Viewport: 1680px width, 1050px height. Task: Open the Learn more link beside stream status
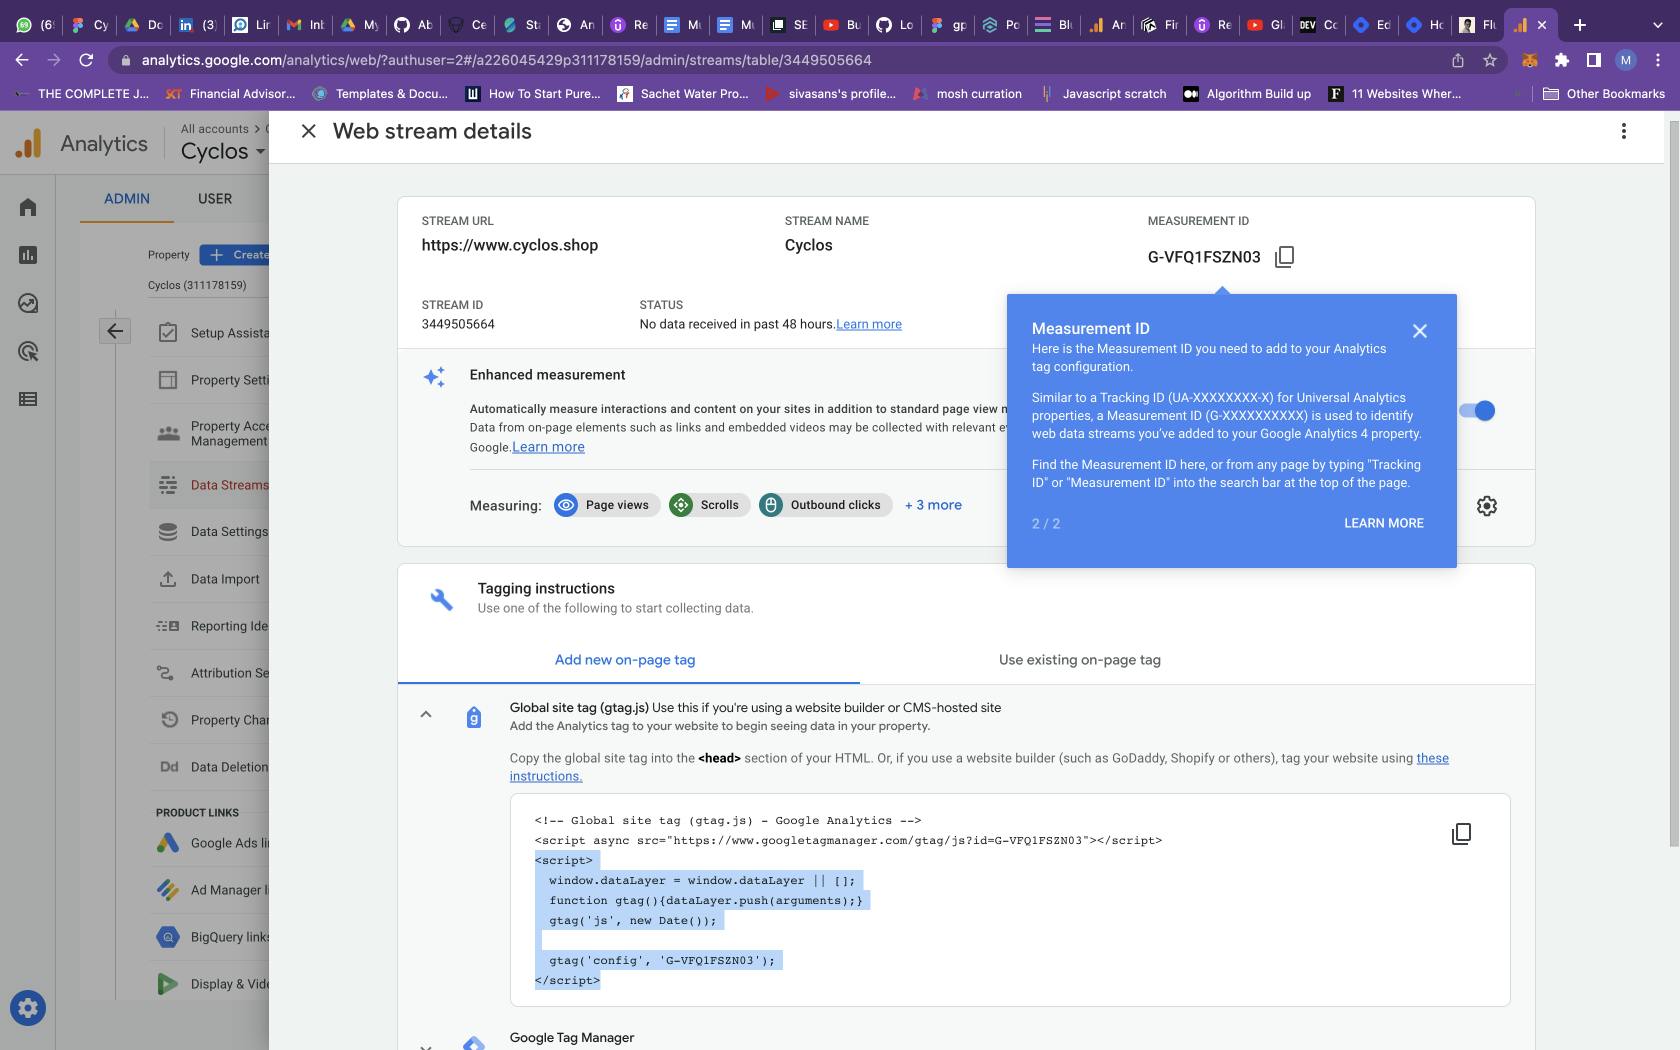(869, 324)
